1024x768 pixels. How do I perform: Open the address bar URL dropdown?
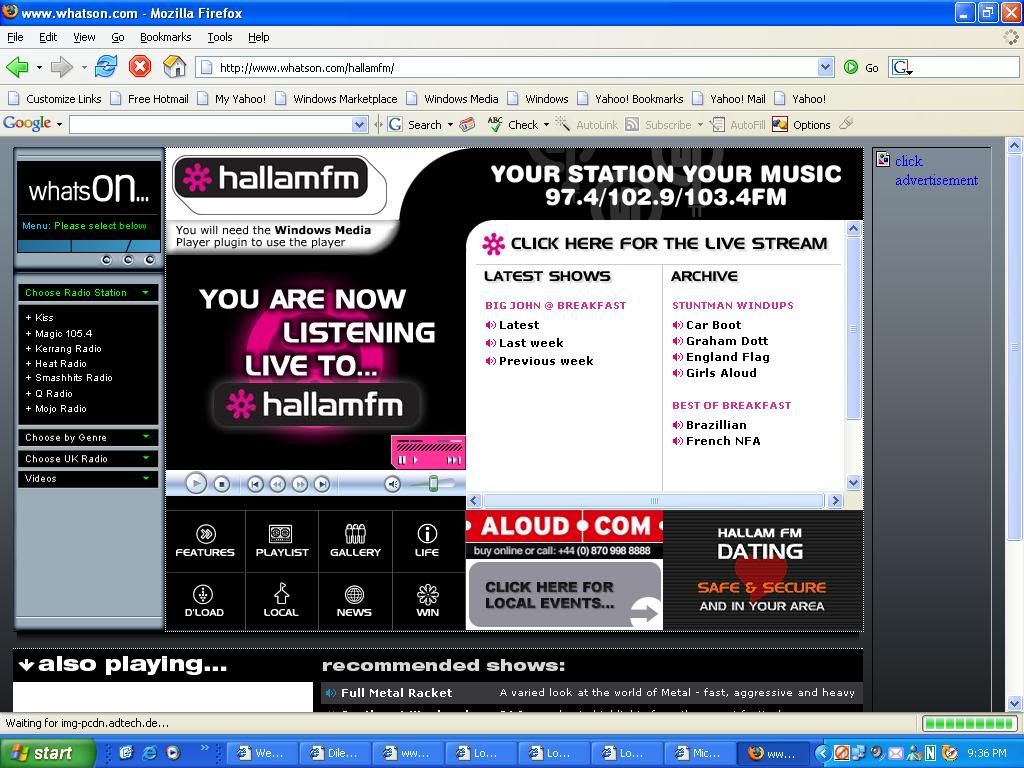click(x=825, y=68)
